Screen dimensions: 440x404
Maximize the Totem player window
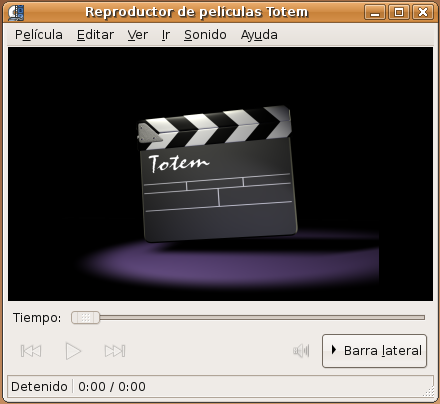pyautogui.click(x=399, y=13)
